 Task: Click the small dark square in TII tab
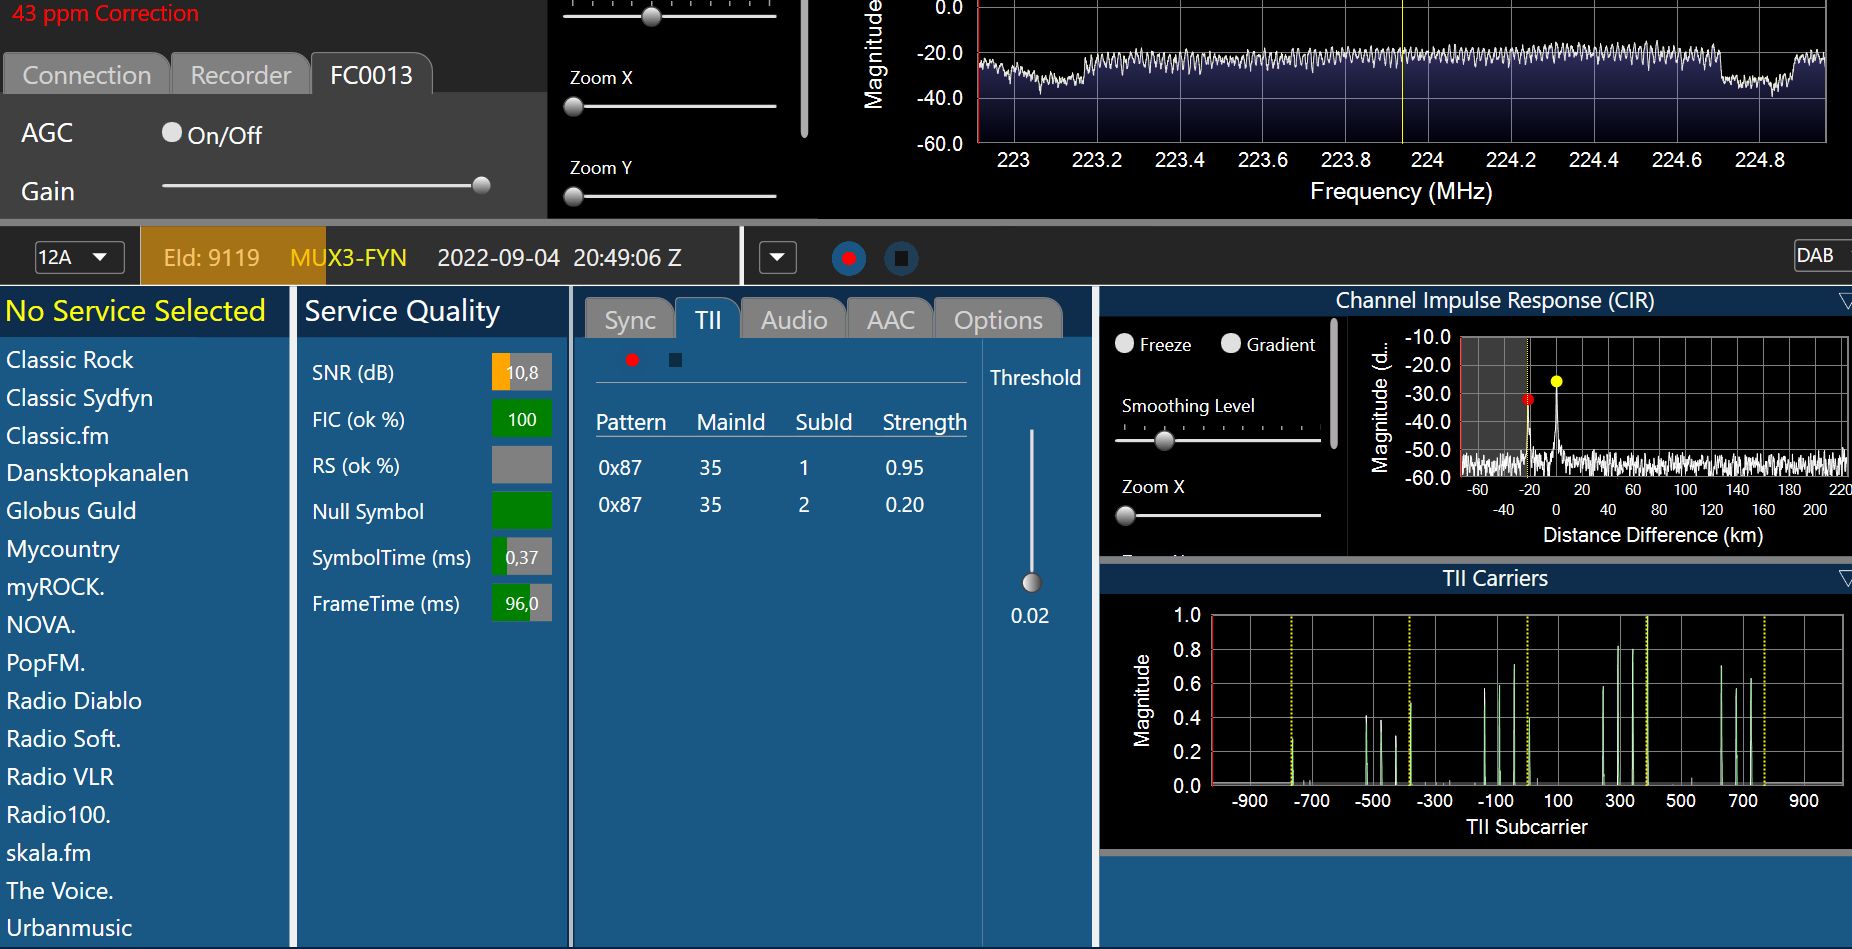675,360
